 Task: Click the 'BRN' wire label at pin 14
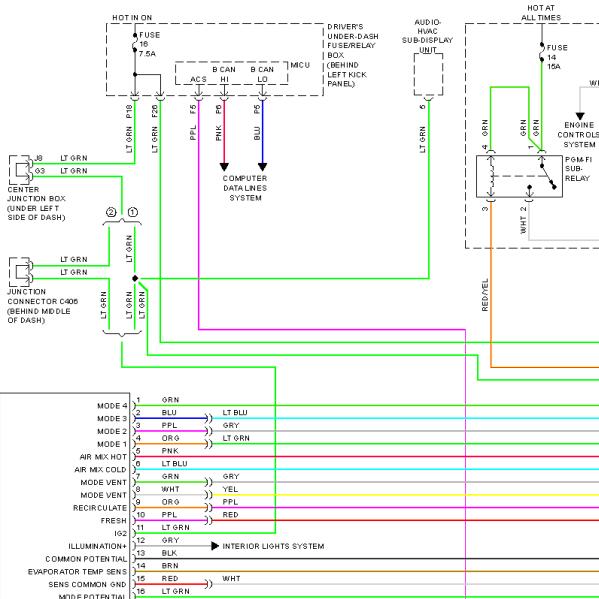click(170, 565)
